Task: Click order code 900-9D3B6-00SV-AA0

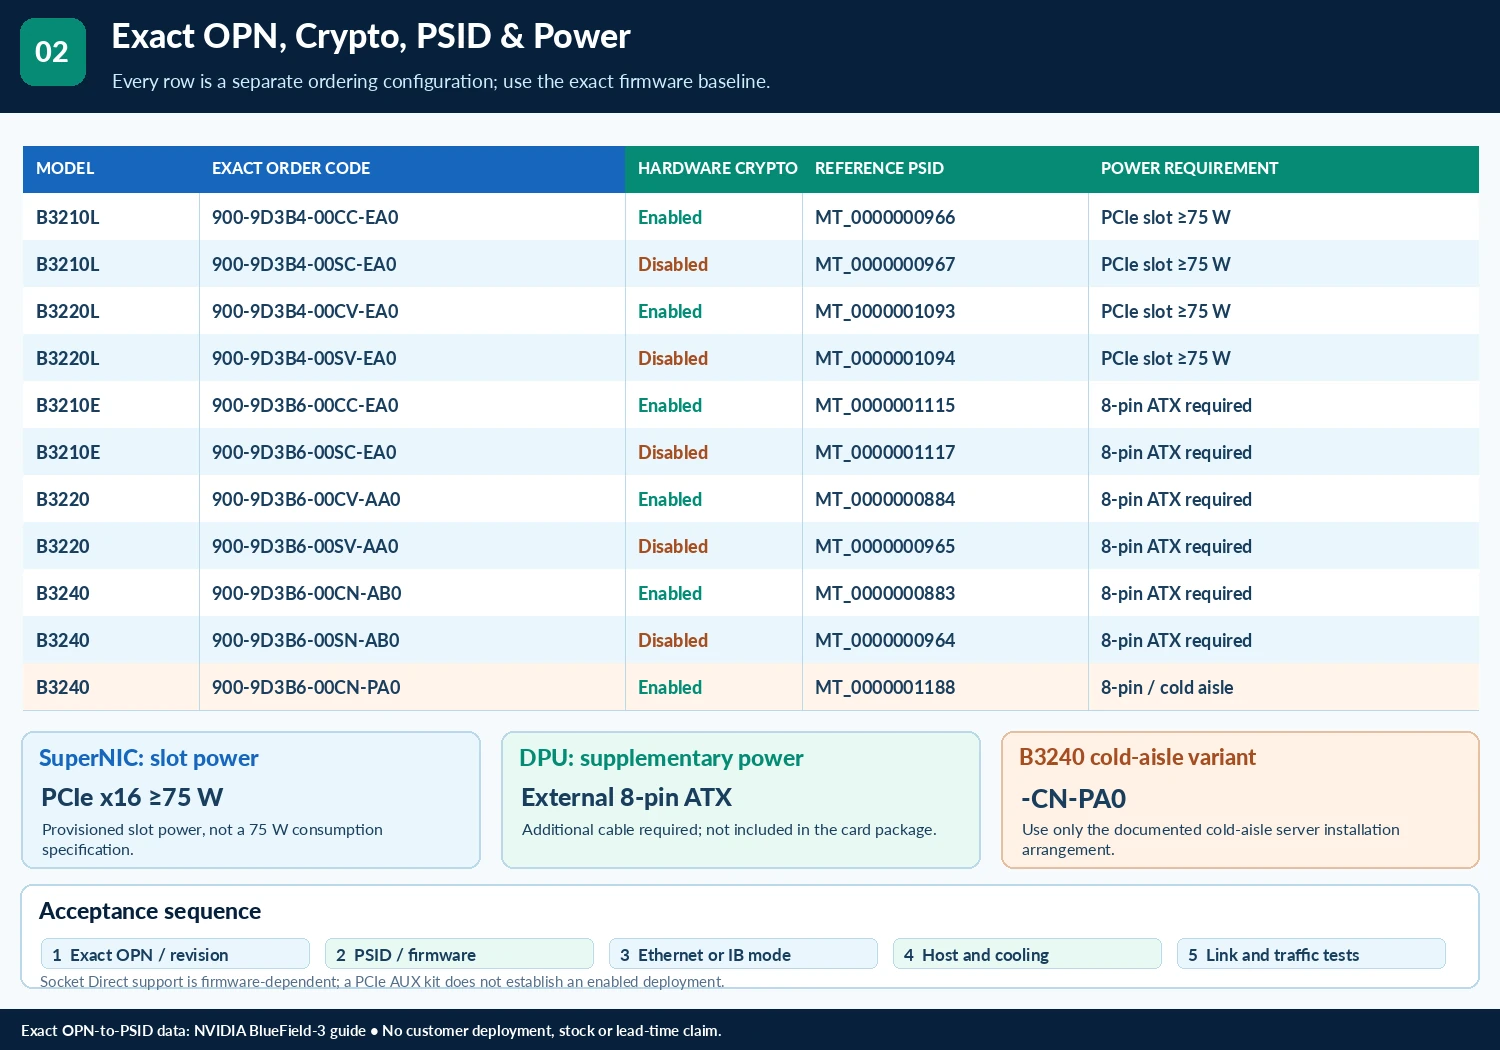Action: (x=305, y=546)
